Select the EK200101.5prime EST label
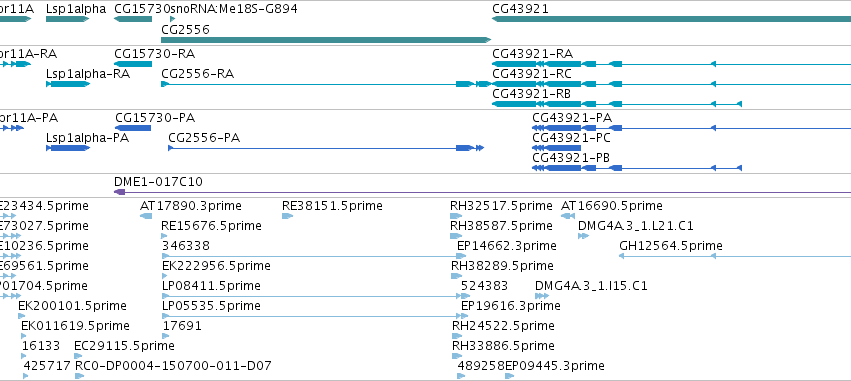851x381 pixels. click(x=72, y=306)
